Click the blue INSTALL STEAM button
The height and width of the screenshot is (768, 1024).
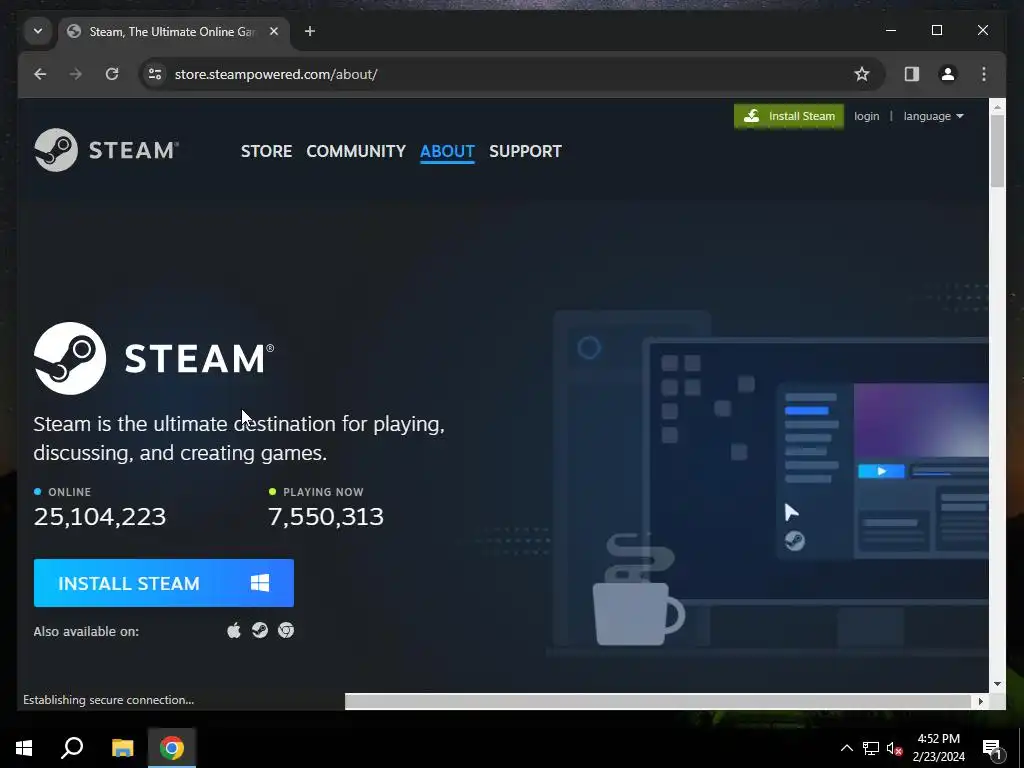tap(164, 583)
